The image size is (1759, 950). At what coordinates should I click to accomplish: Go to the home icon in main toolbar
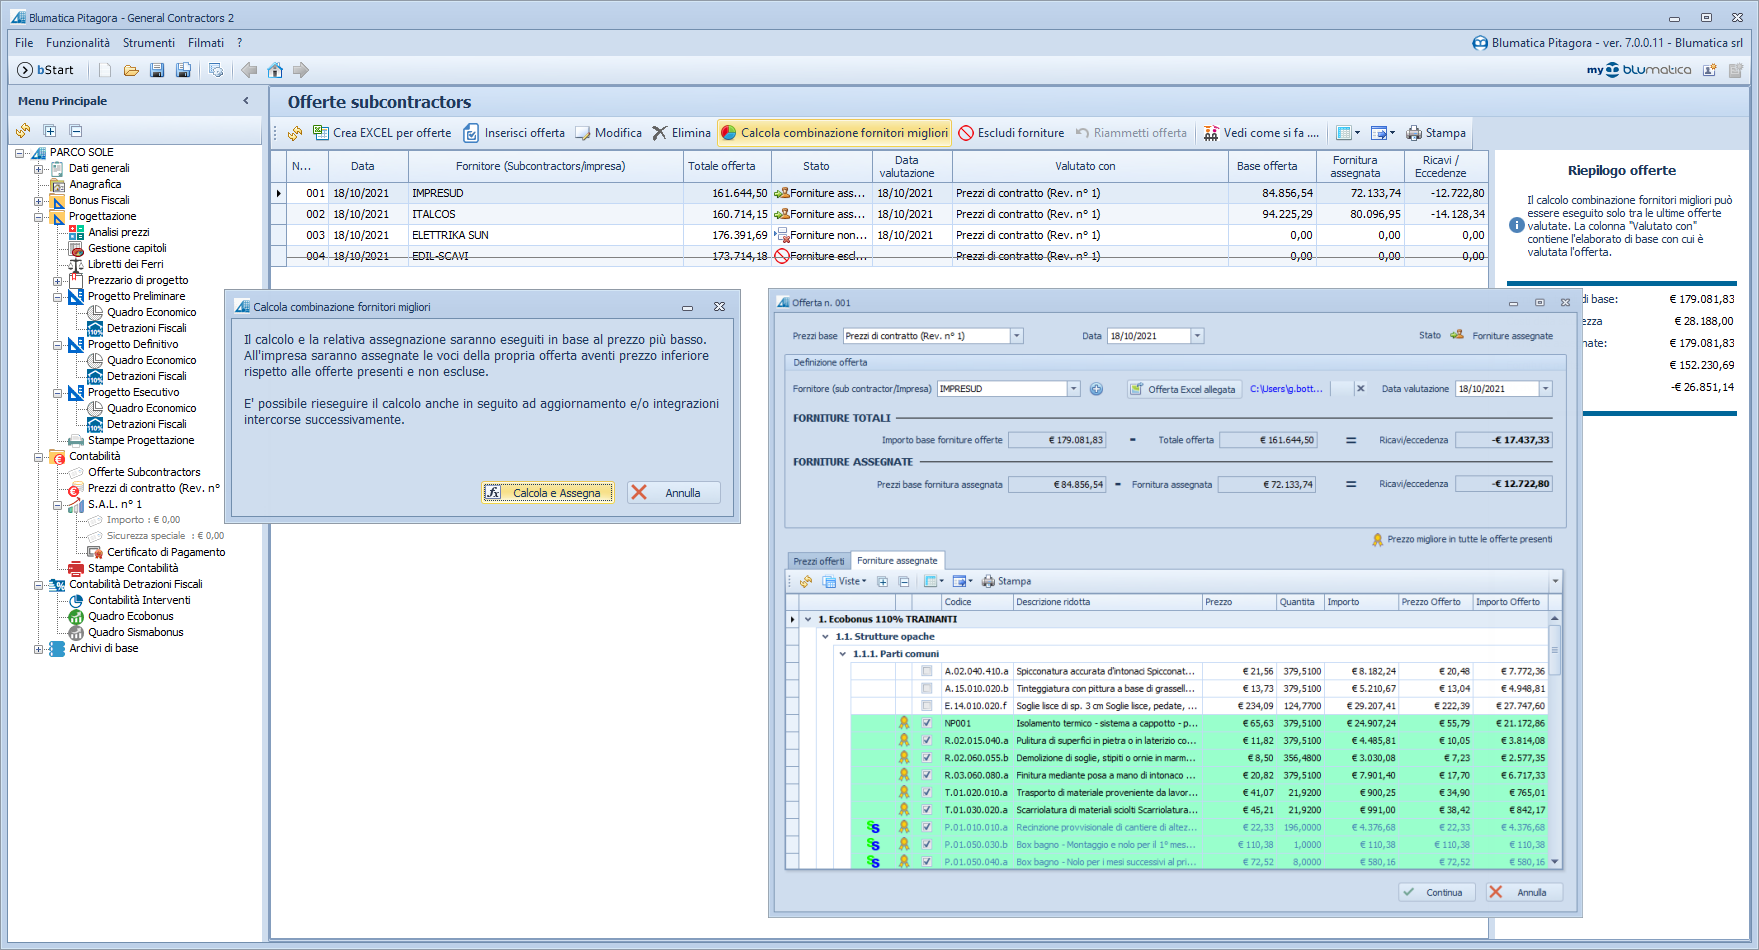275,70
